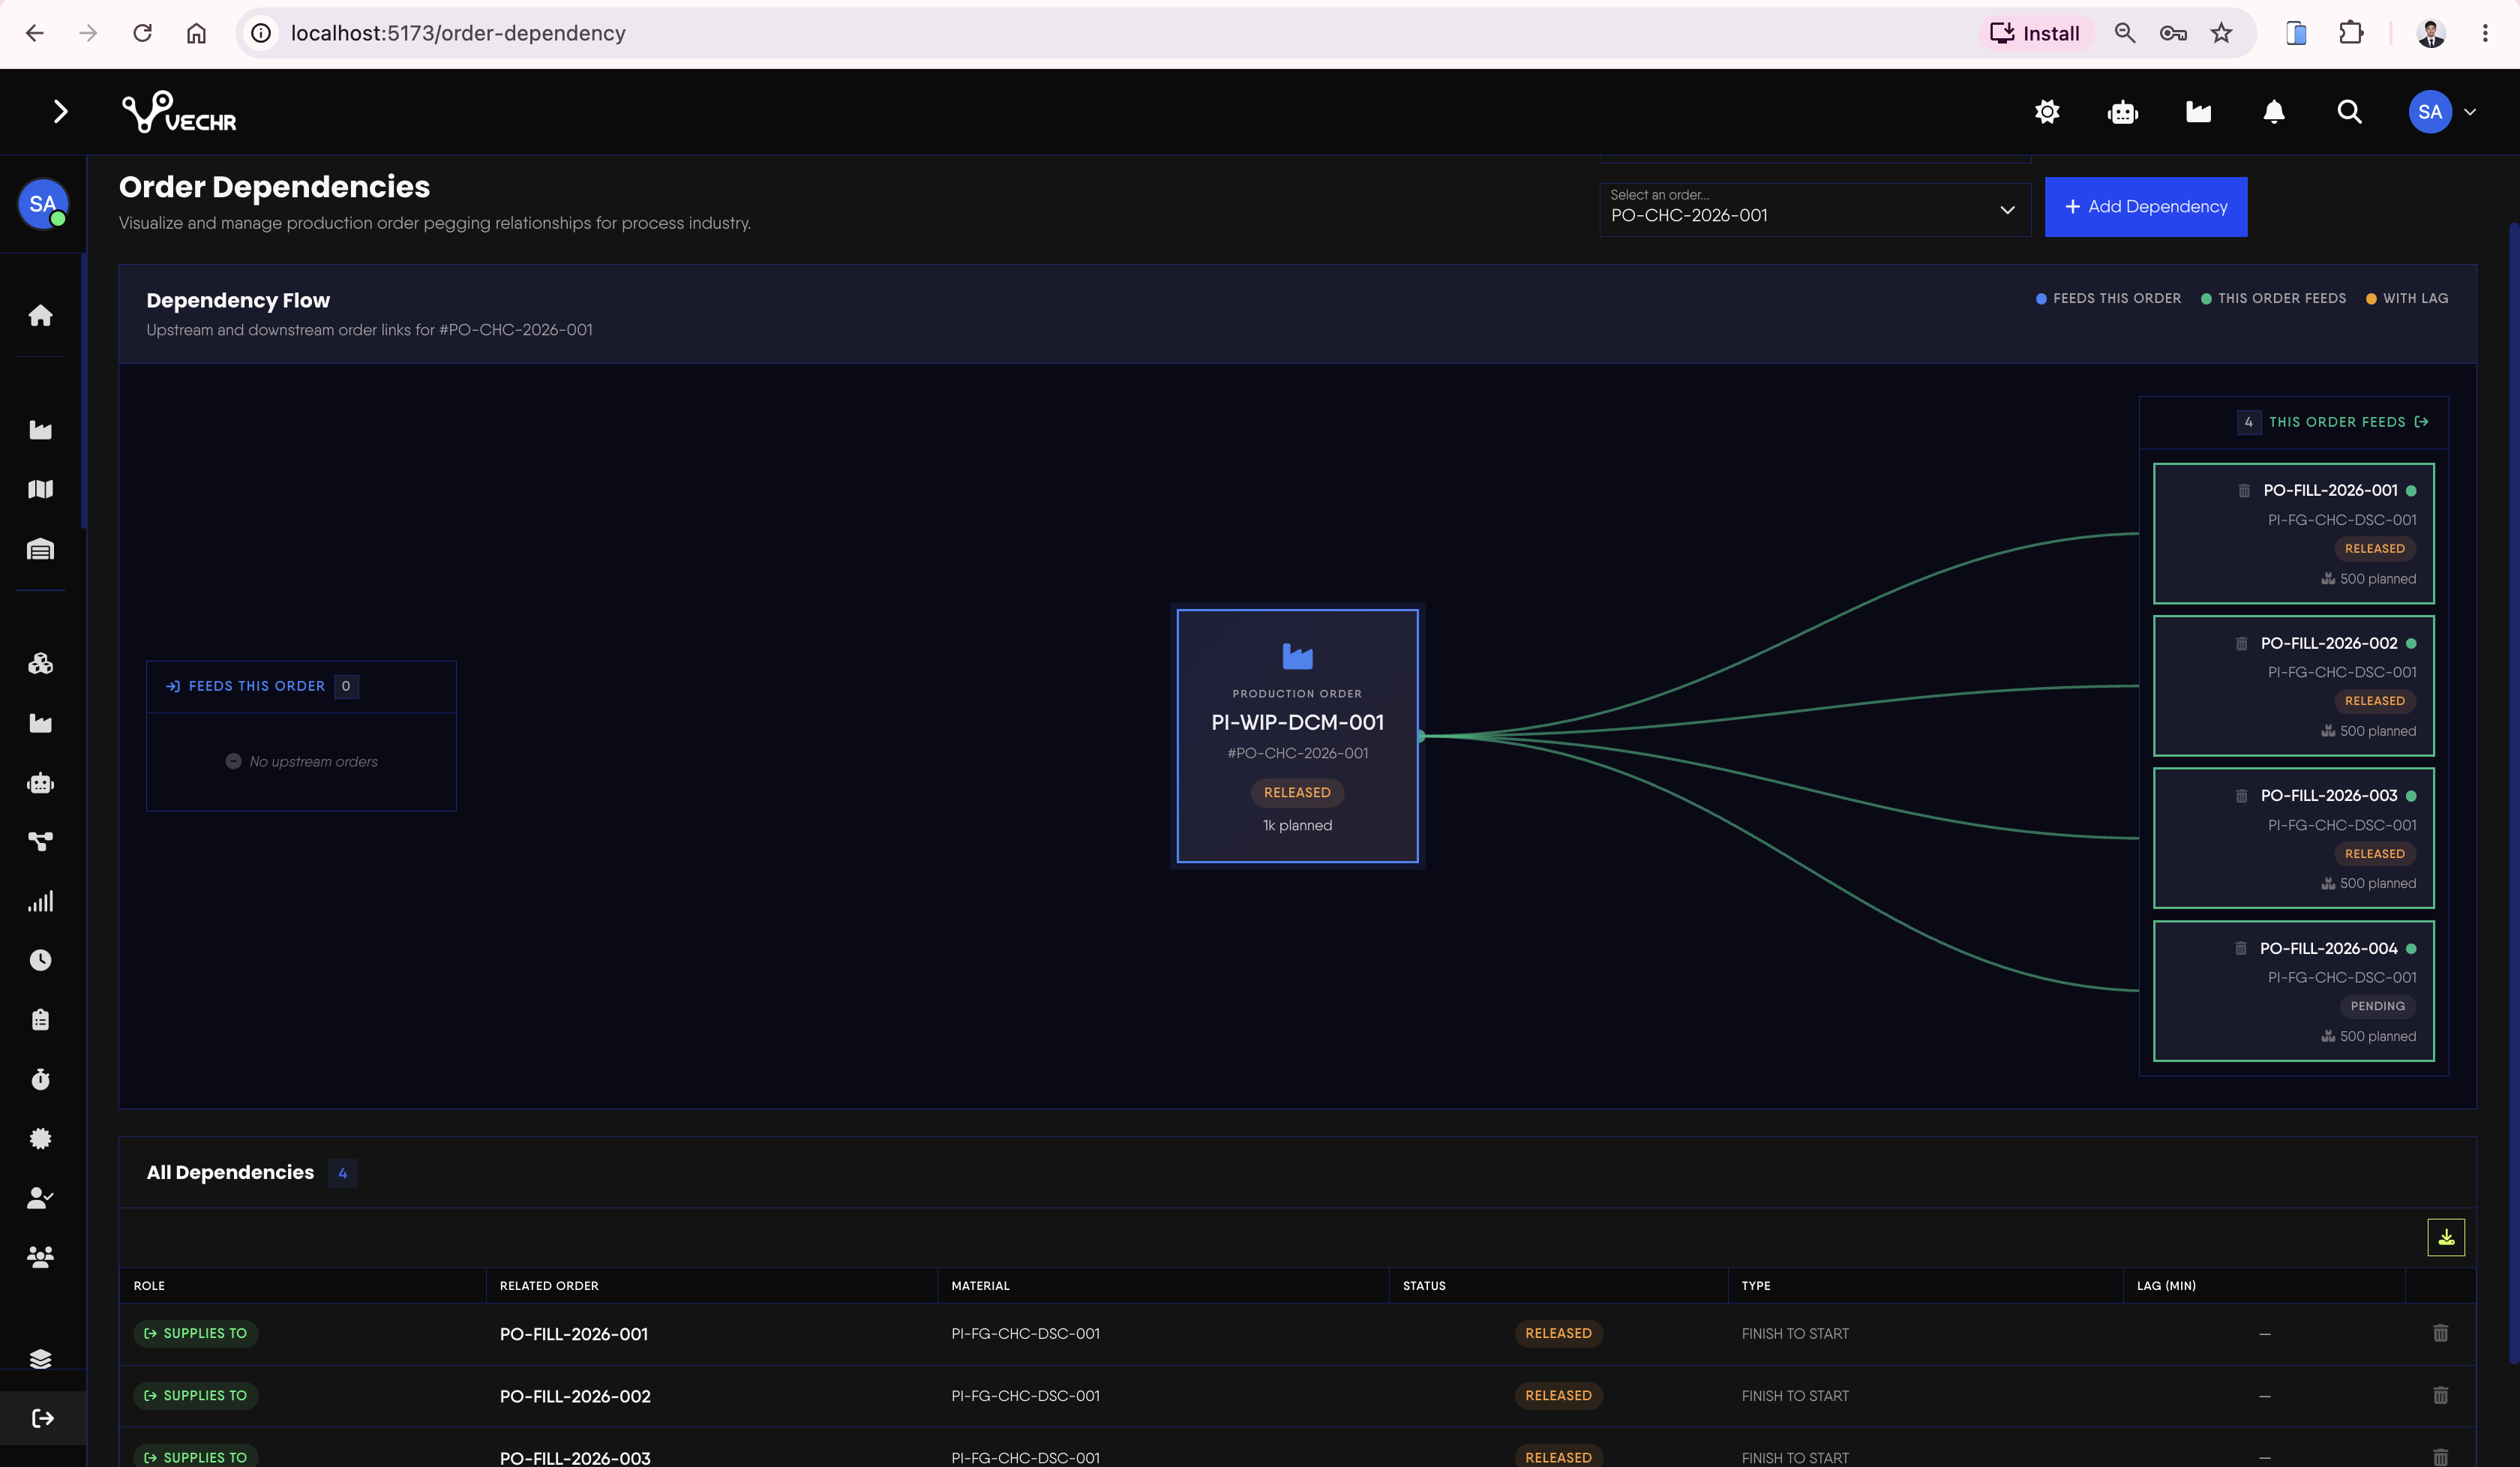The height and width of the screenshot is (1467, 2520).
Task: Click PO-FILL-2026-002 in the dependencies table
Action: (575, 1396)
